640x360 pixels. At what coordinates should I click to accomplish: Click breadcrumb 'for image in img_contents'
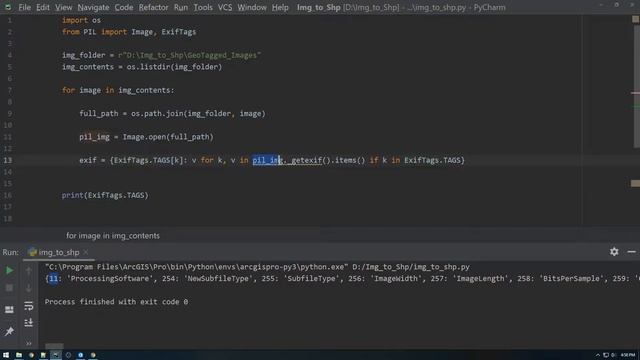point(113,236)
